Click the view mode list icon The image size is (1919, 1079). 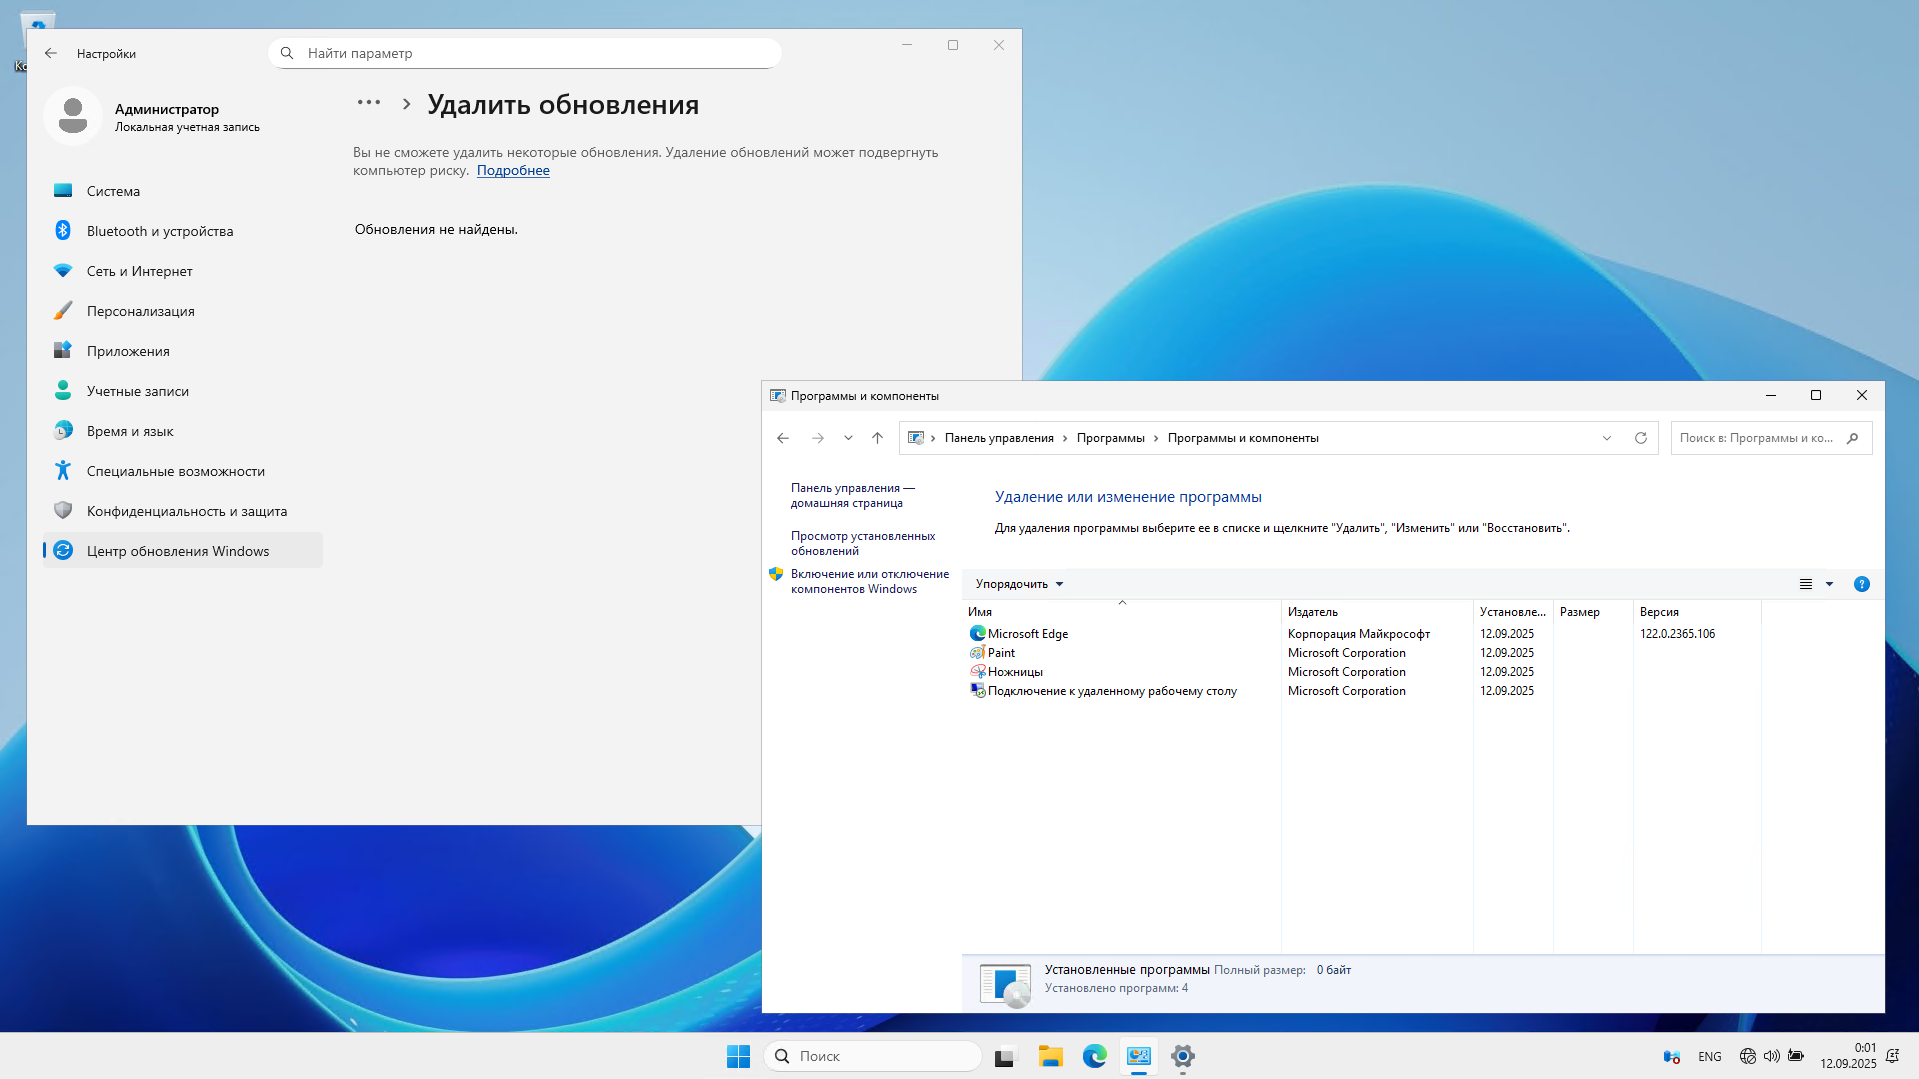(x=1806, y=584)
